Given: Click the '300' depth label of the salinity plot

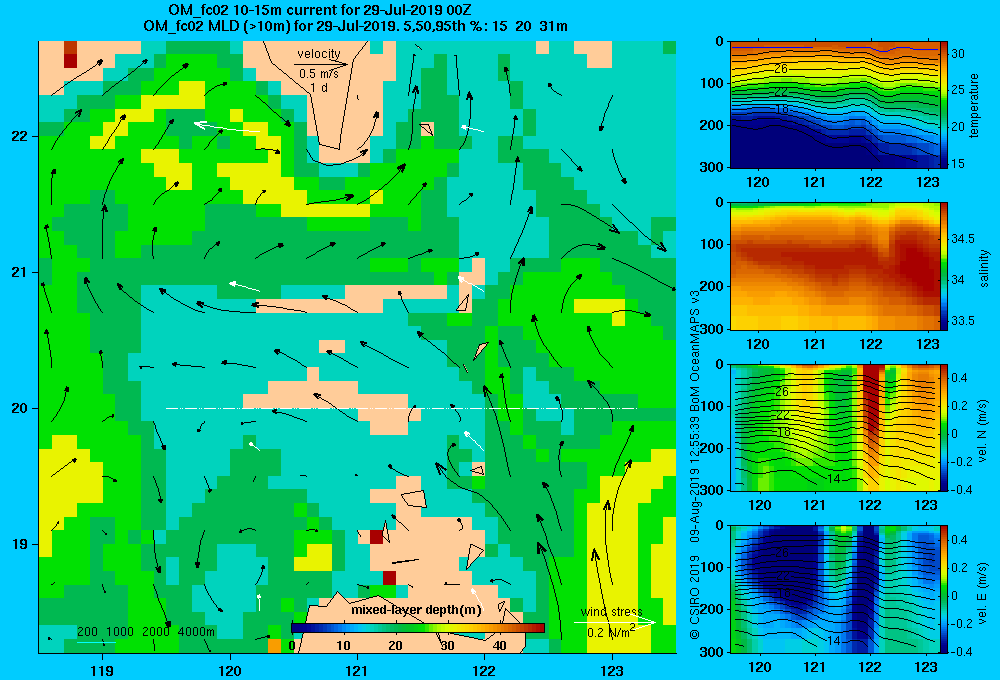Looking at the screenshot, I should [710, 329].
